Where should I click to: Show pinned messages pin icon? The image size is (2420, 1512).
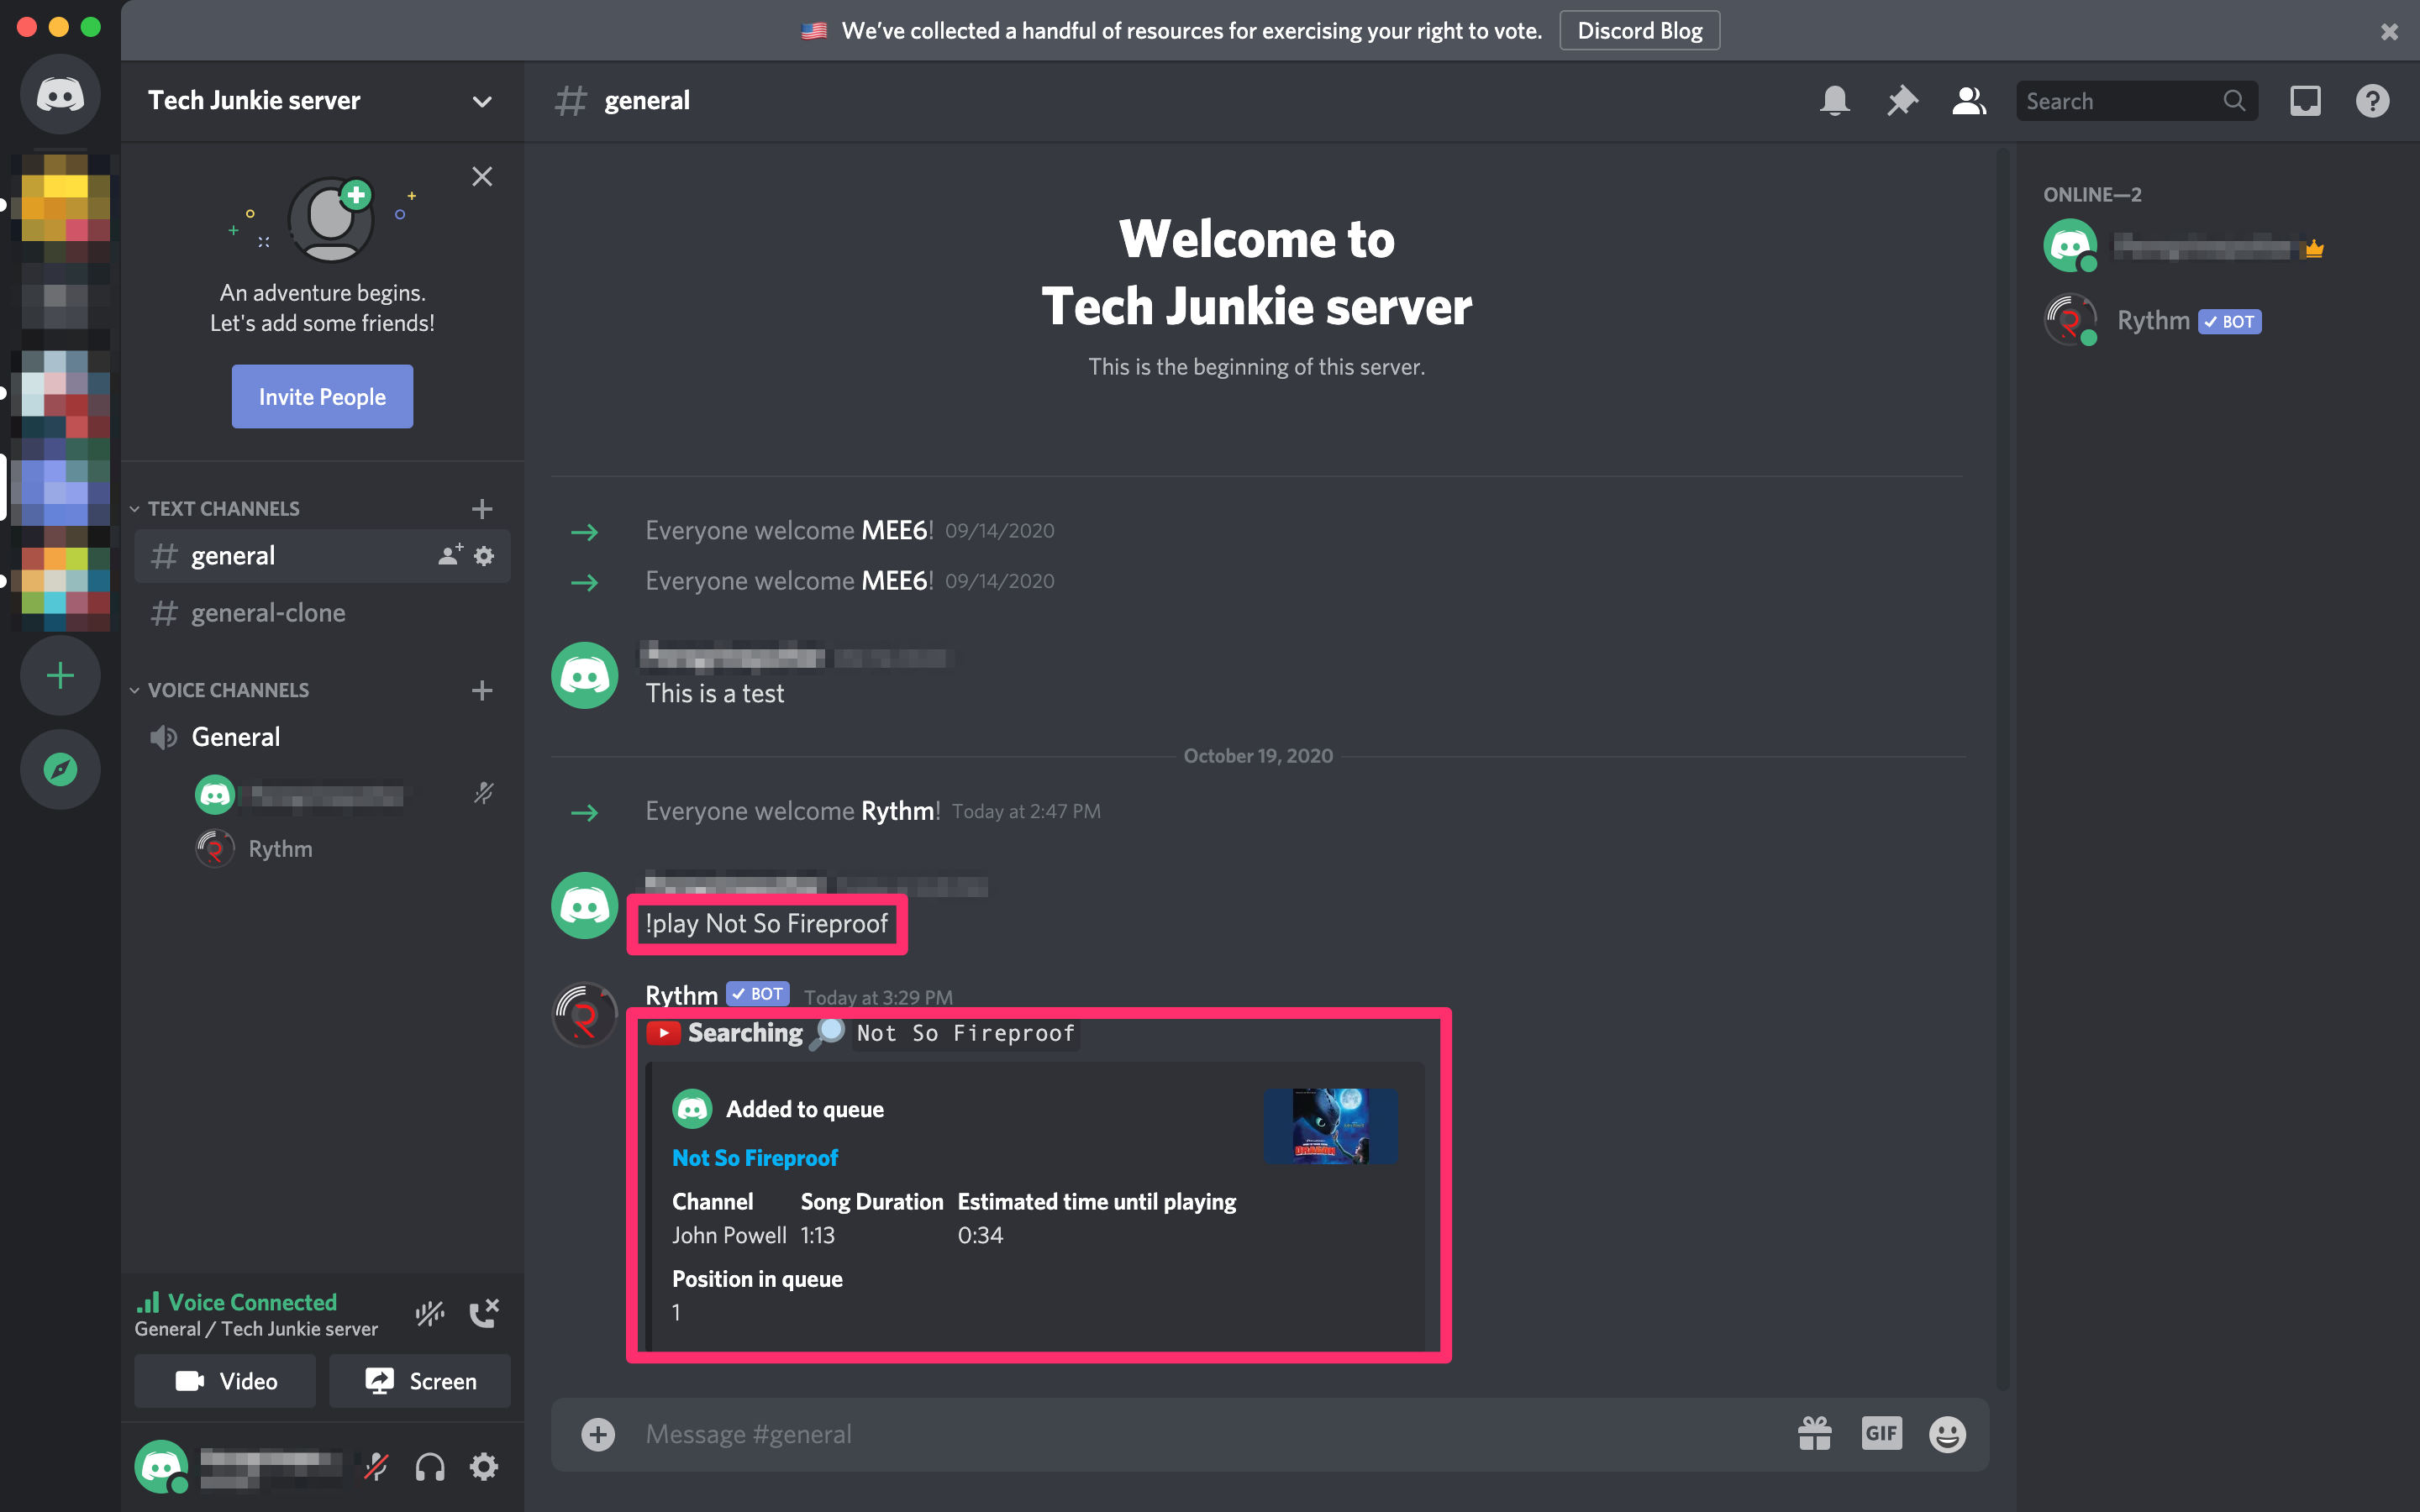click(x=1902, y=101)
